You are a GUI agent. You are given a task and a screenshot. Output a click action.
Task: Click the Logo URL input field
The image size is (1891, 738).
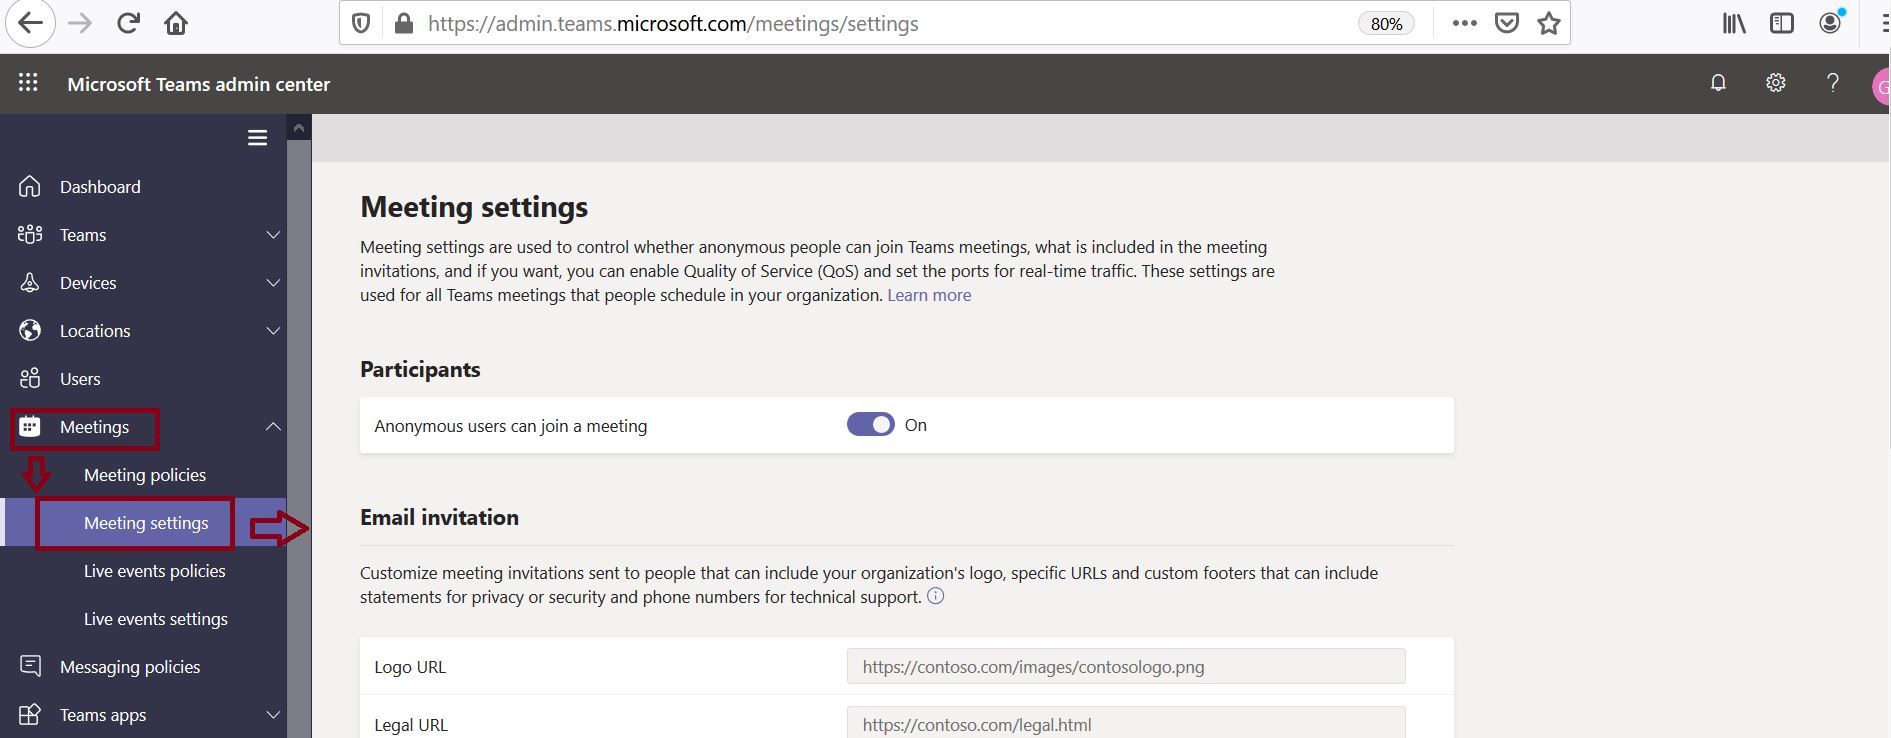click(x=1125, y=667)
